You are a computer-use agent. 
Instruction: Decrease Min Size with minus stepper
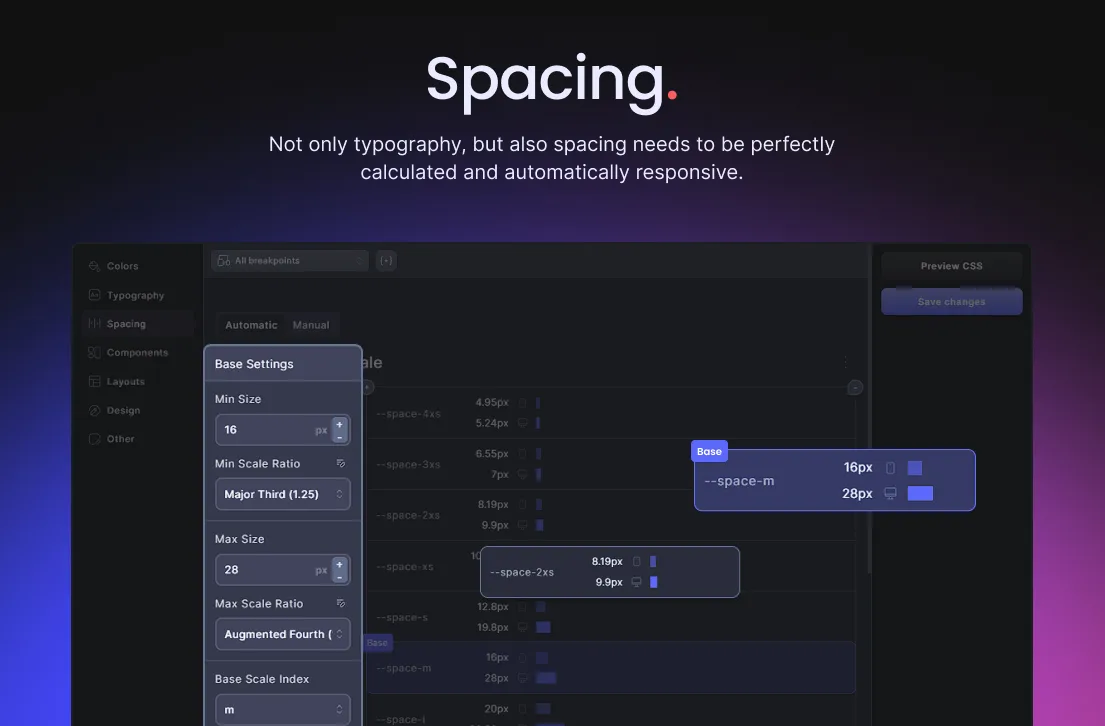tap(340, 437)
